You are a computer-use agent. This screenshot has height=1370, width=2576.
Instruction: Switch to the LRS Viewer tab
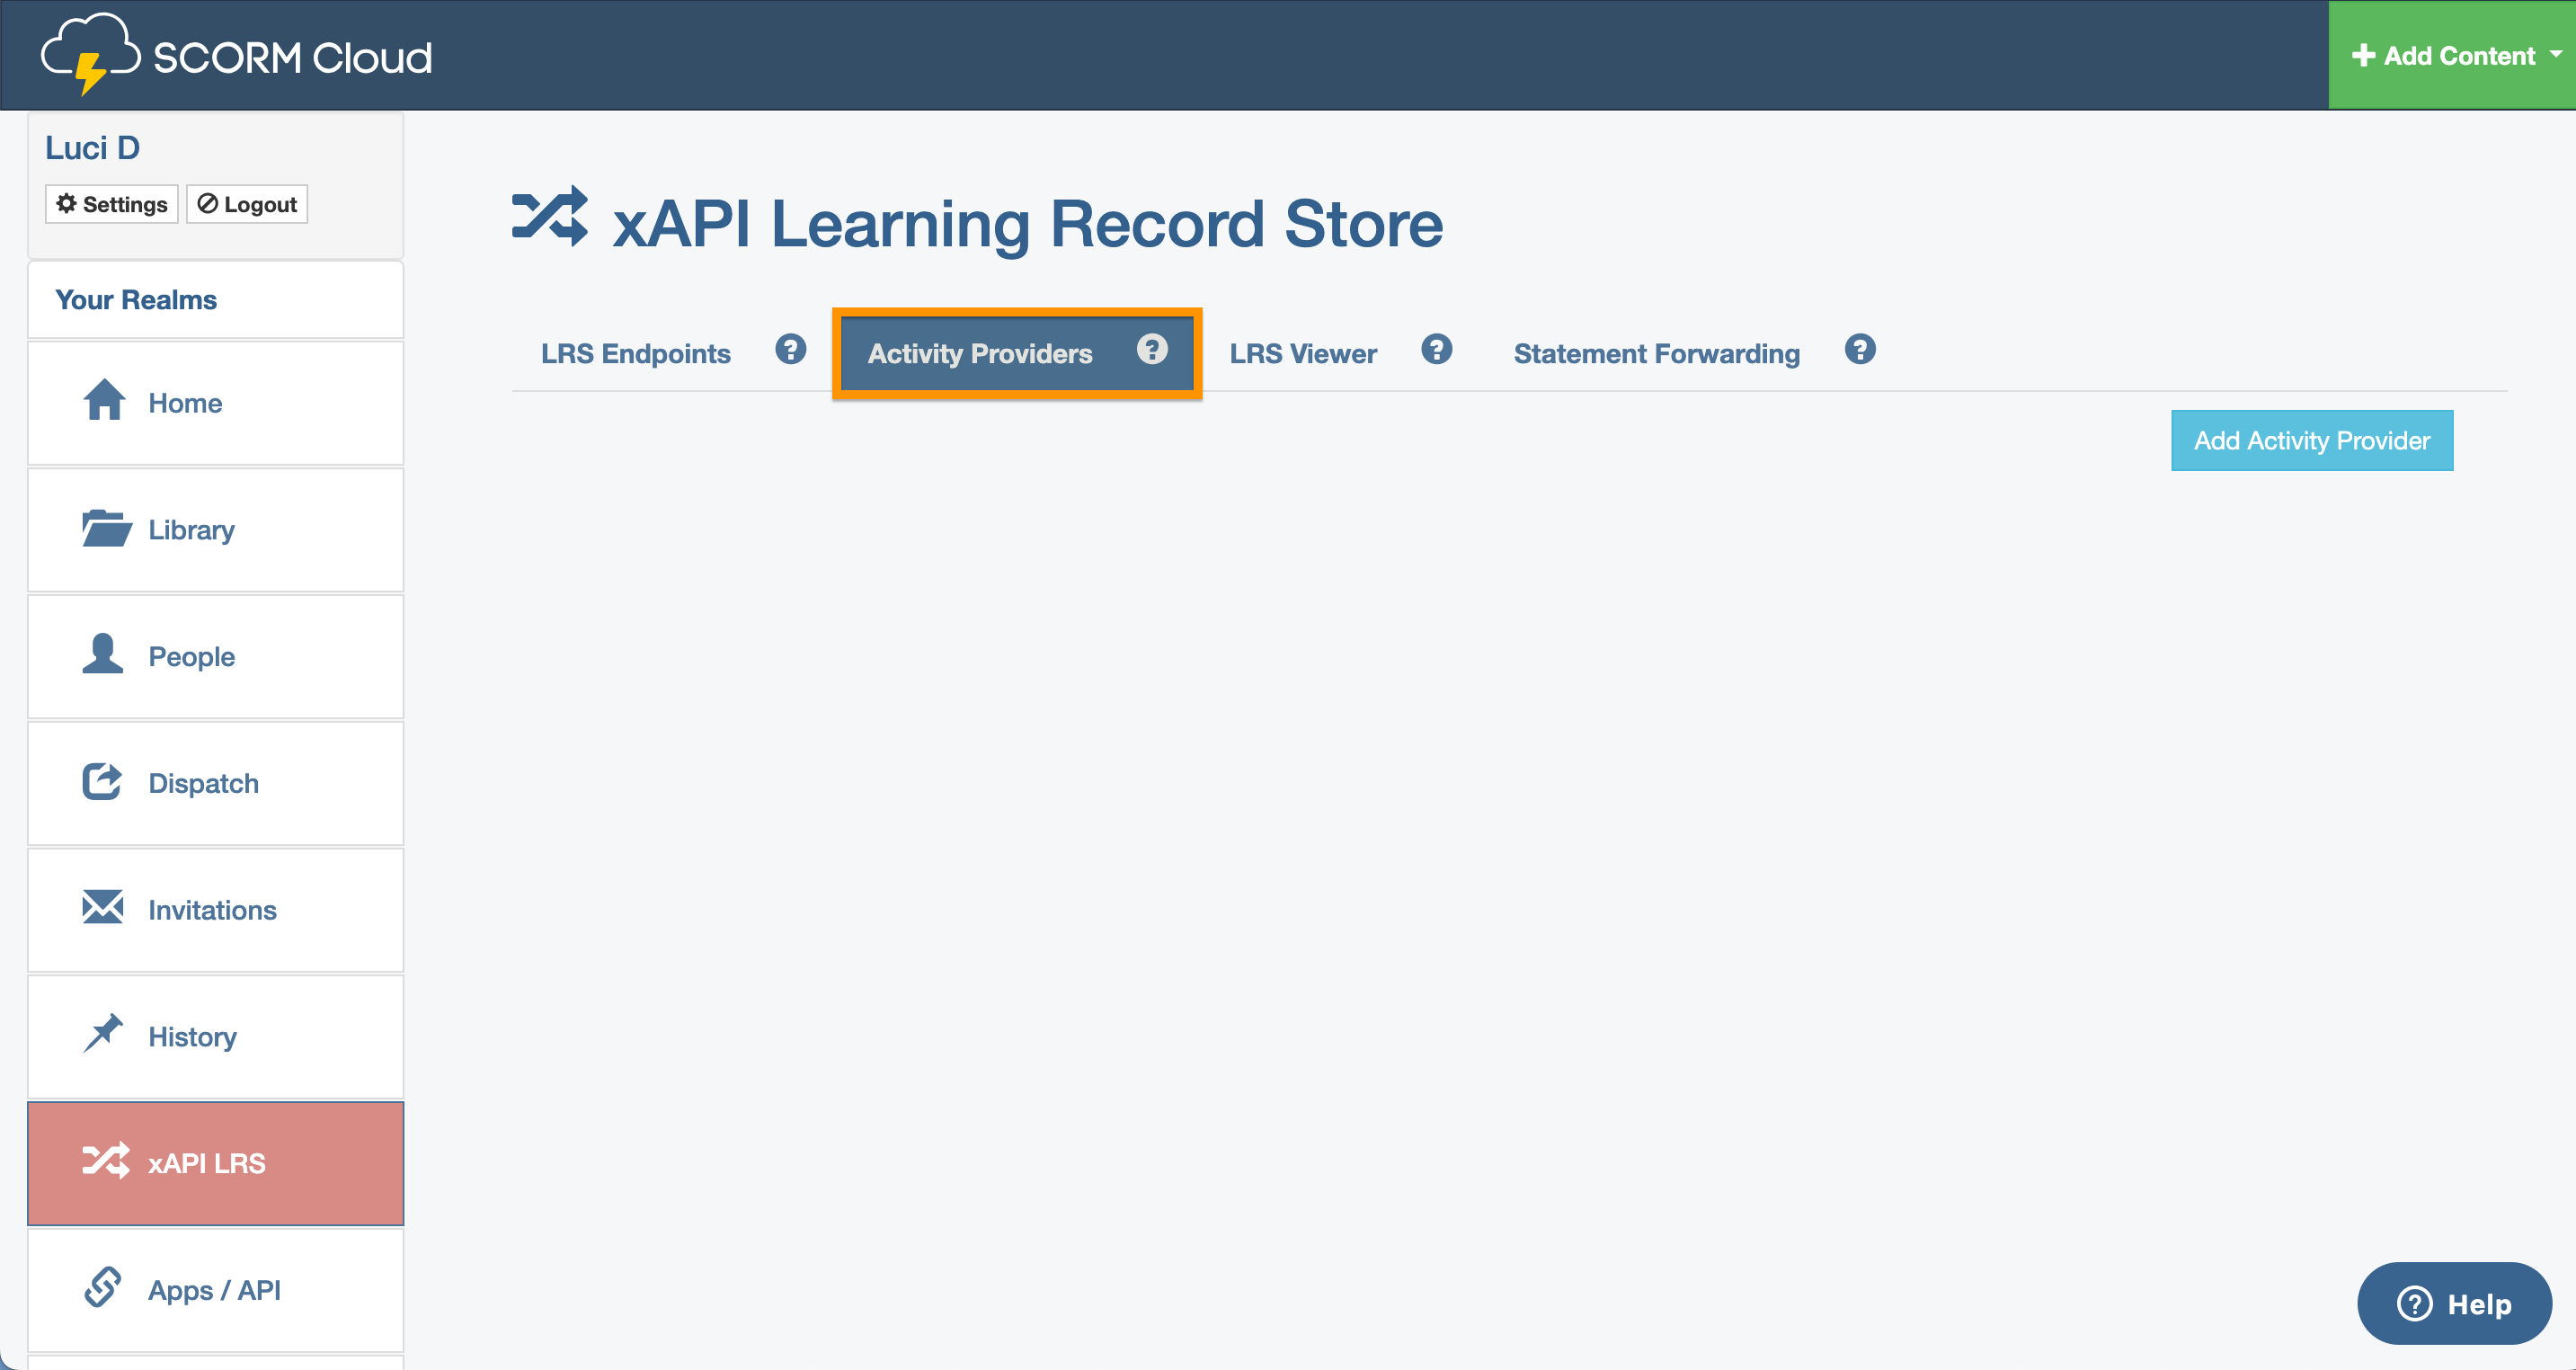1303,352
